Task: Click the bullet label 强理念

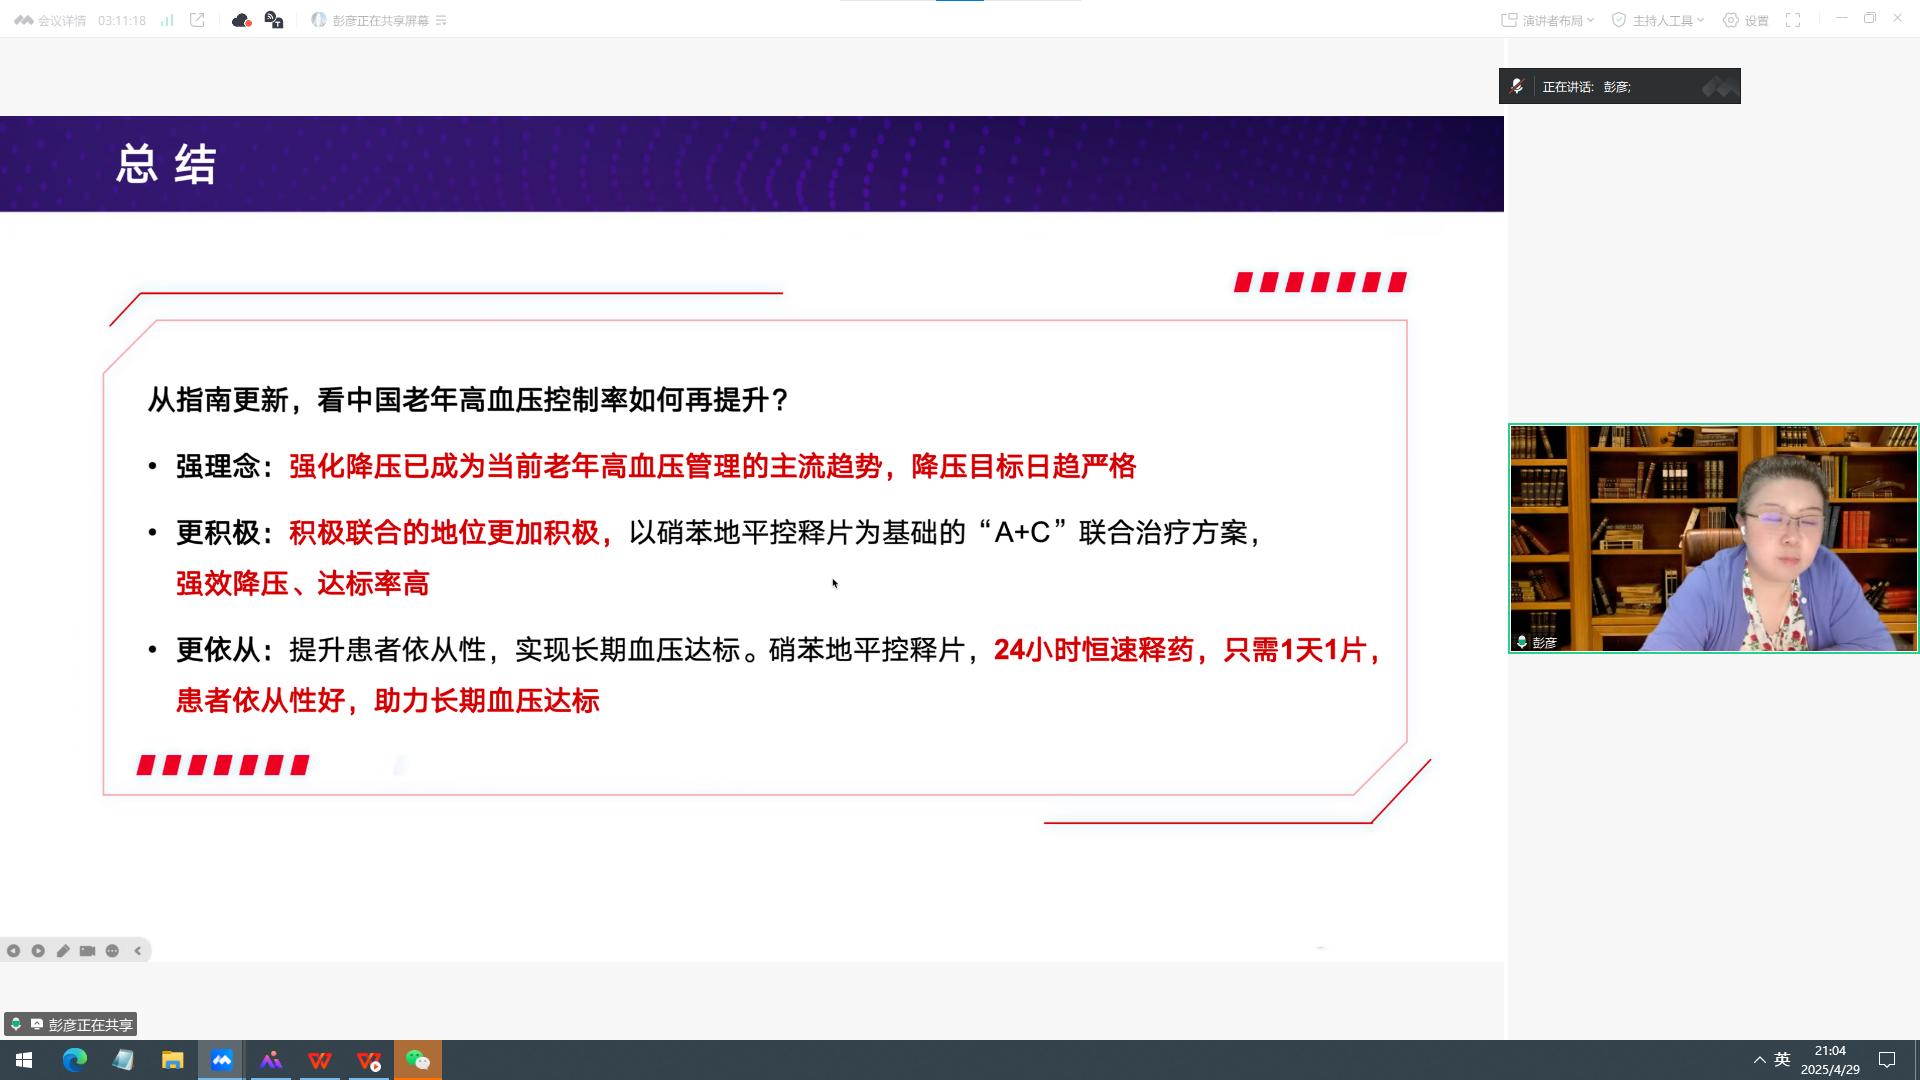Action: [x=218, y=466]
